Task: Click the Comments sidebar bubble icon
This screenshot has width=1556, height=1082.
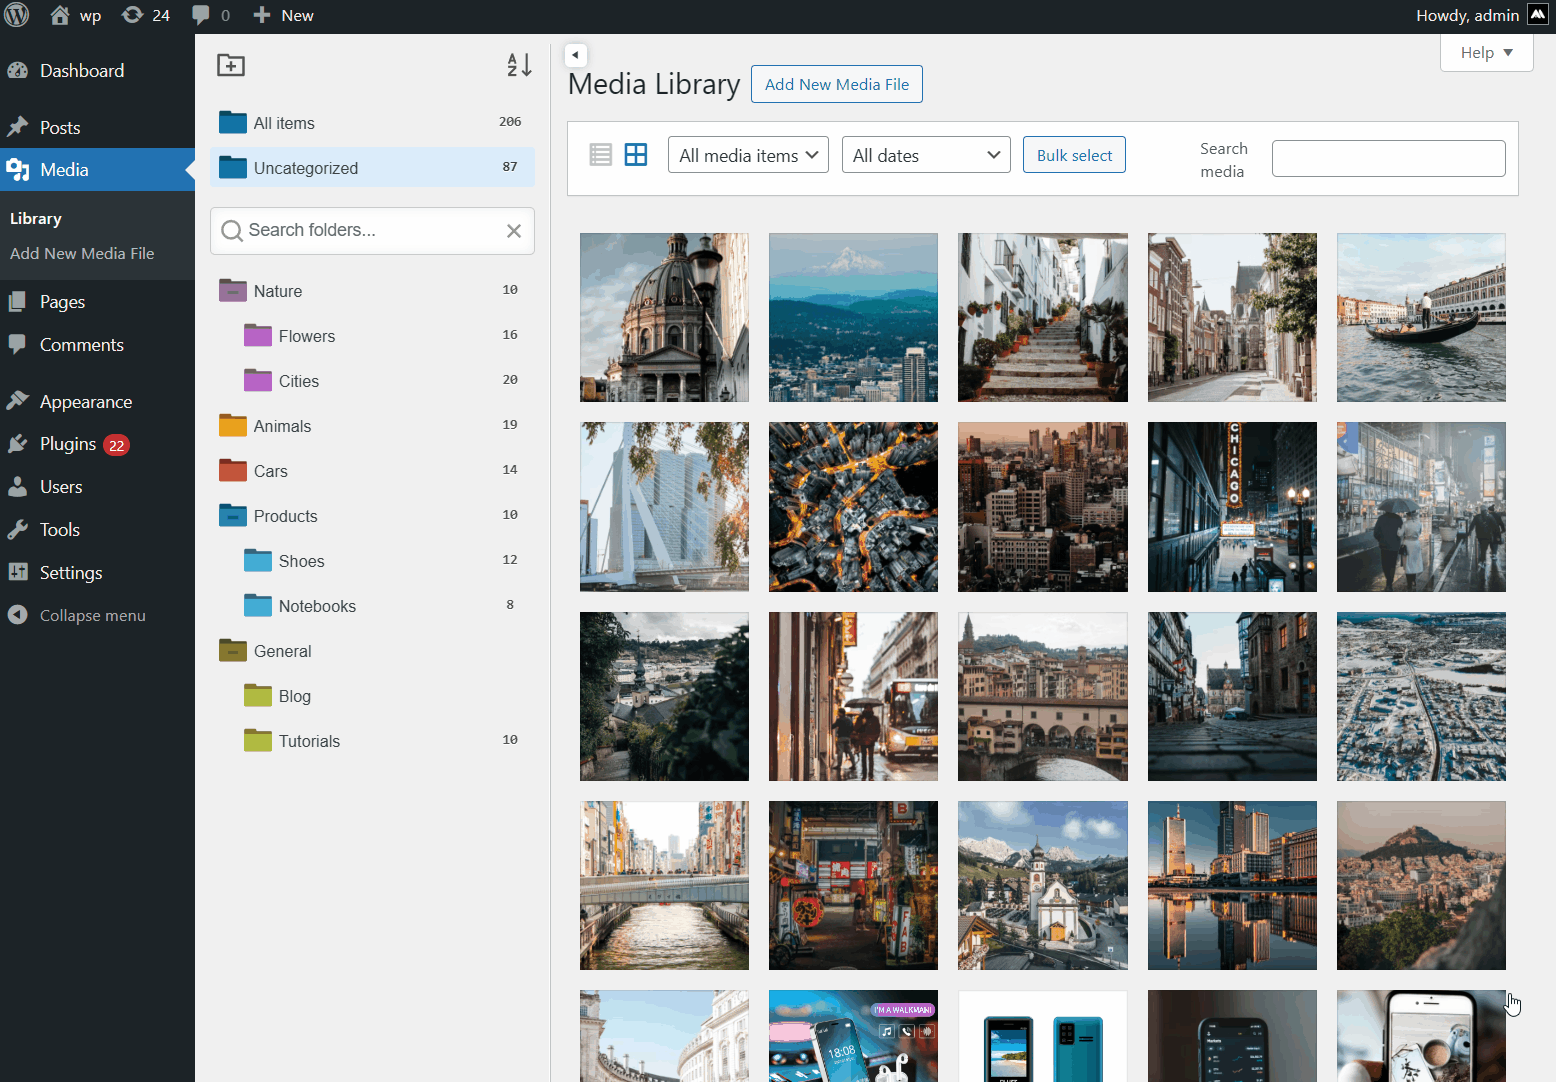Action: (x=17, y=345)
